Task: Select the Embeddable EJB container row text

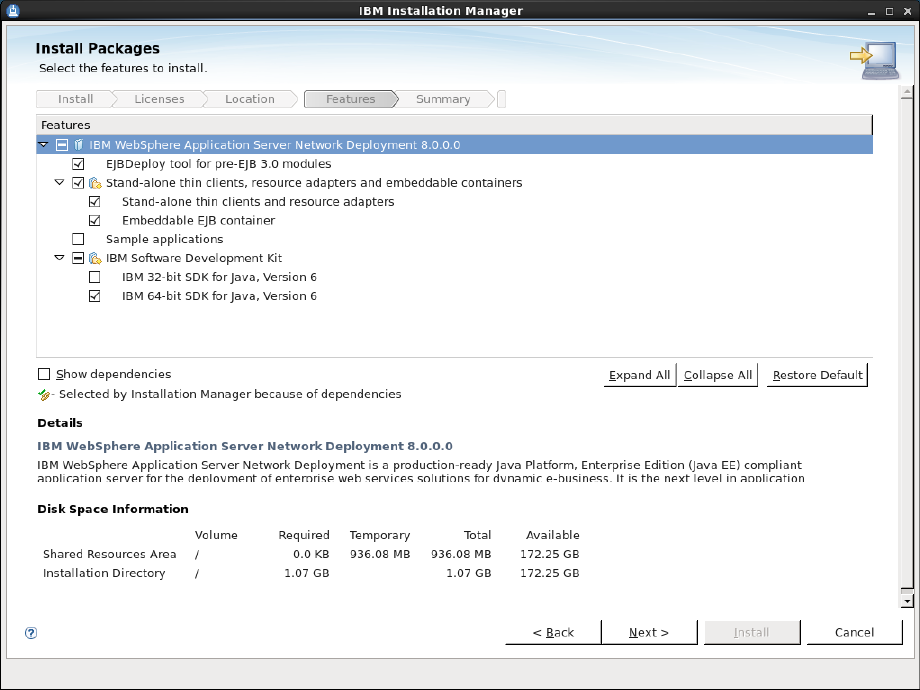Action: tap(198, 221)
